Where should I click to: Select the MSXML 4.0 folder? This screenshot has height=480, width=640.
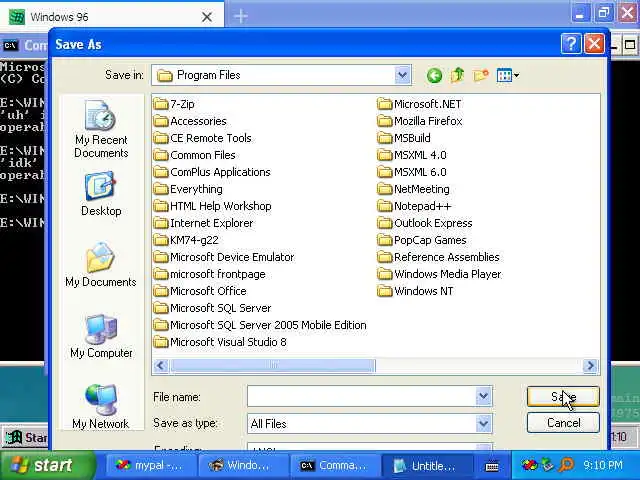(x=412, y=155)
